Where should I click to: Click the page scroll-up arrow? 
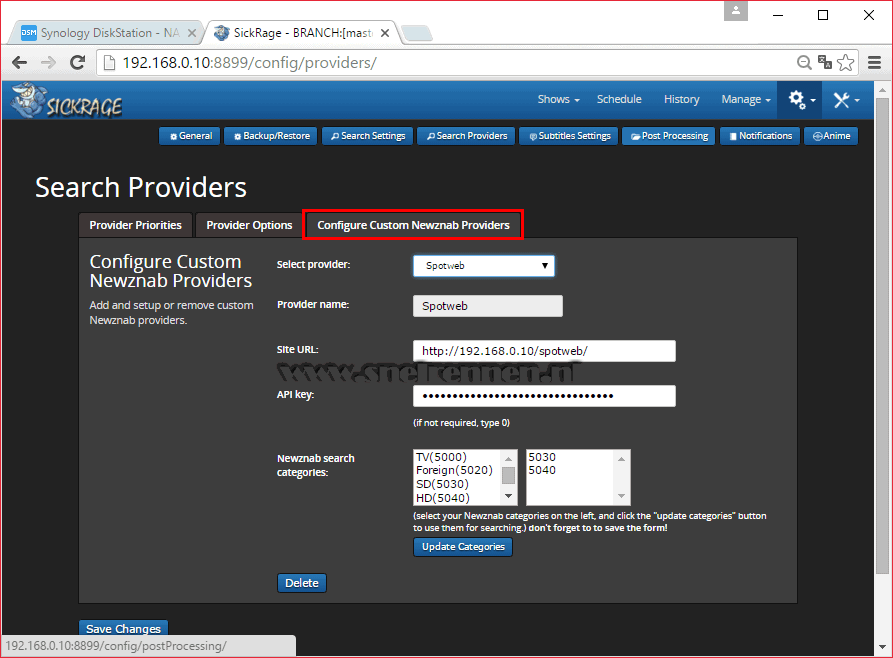[882, 89]
